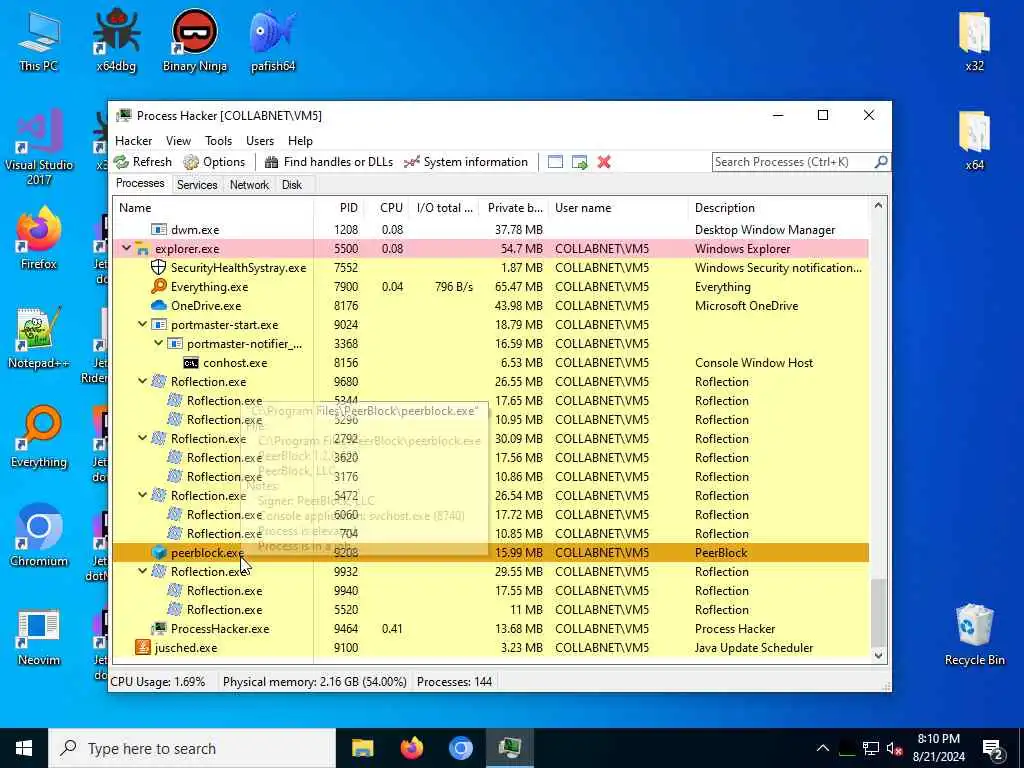
Task: Select the ProcessHacker.exe process icon
Action: pos(159,628)
